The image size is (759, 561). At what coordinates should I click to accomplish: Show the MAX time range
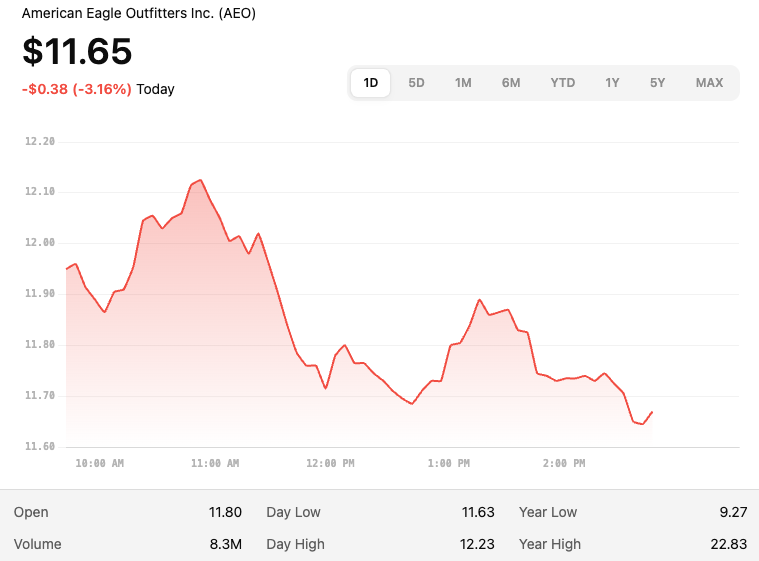(710, 83)
